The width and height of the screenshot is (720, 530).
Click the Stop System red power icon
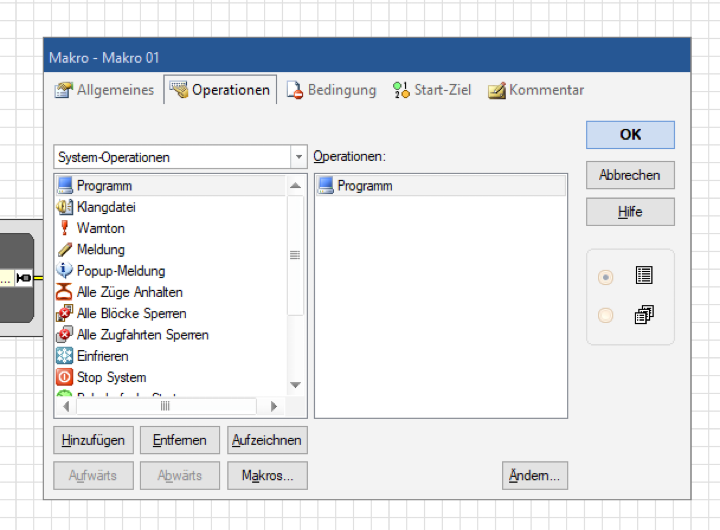[64, 377]
